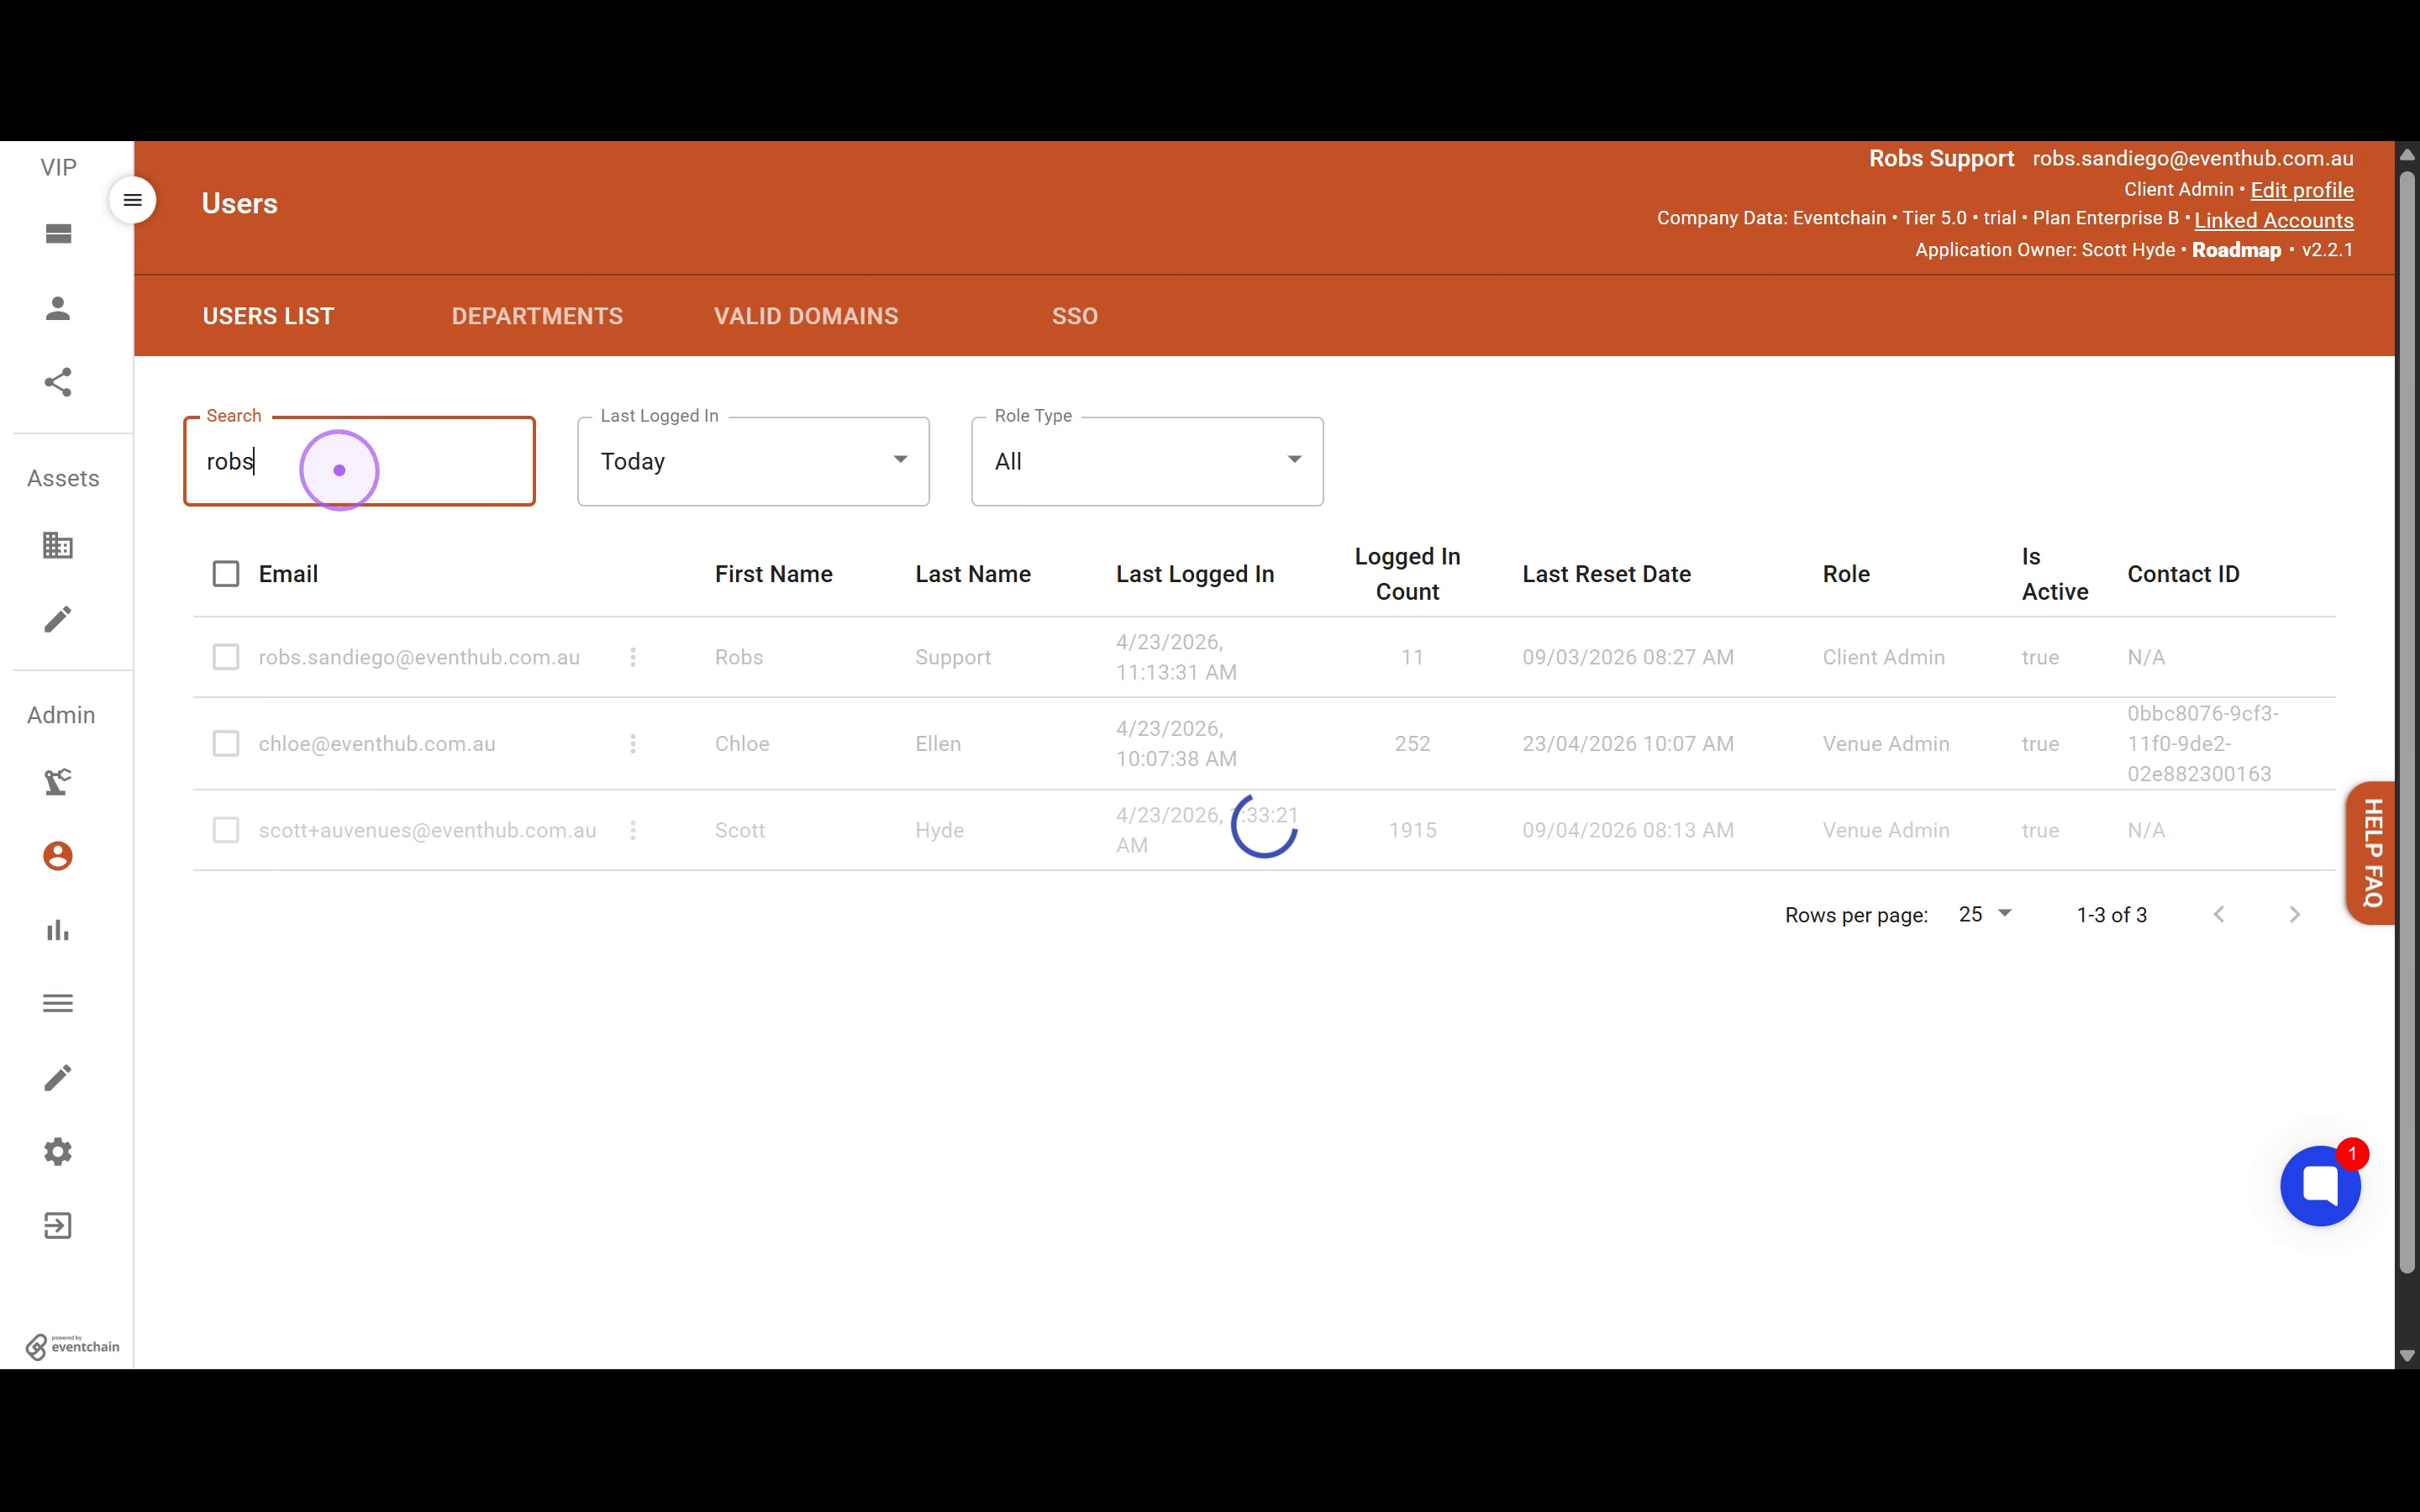Click the Admin pencil edit icon
The width and height of the screenshot is (2420, 1512).
58,1077
